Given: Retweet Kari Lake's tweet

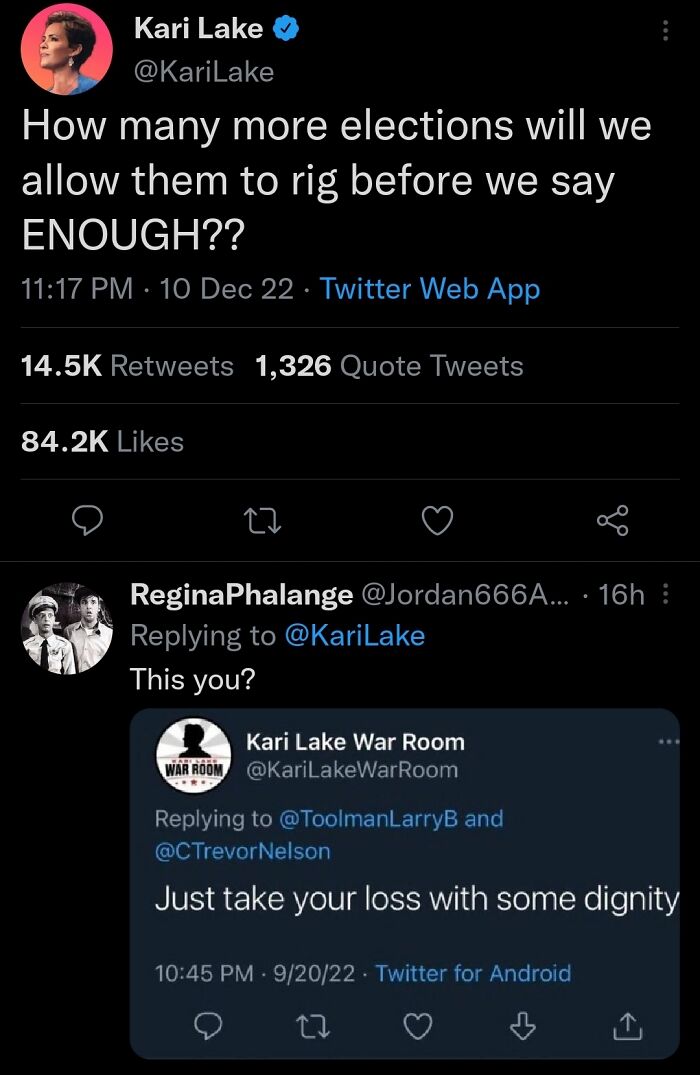Looking at the screenshot, I should [262, 519].
